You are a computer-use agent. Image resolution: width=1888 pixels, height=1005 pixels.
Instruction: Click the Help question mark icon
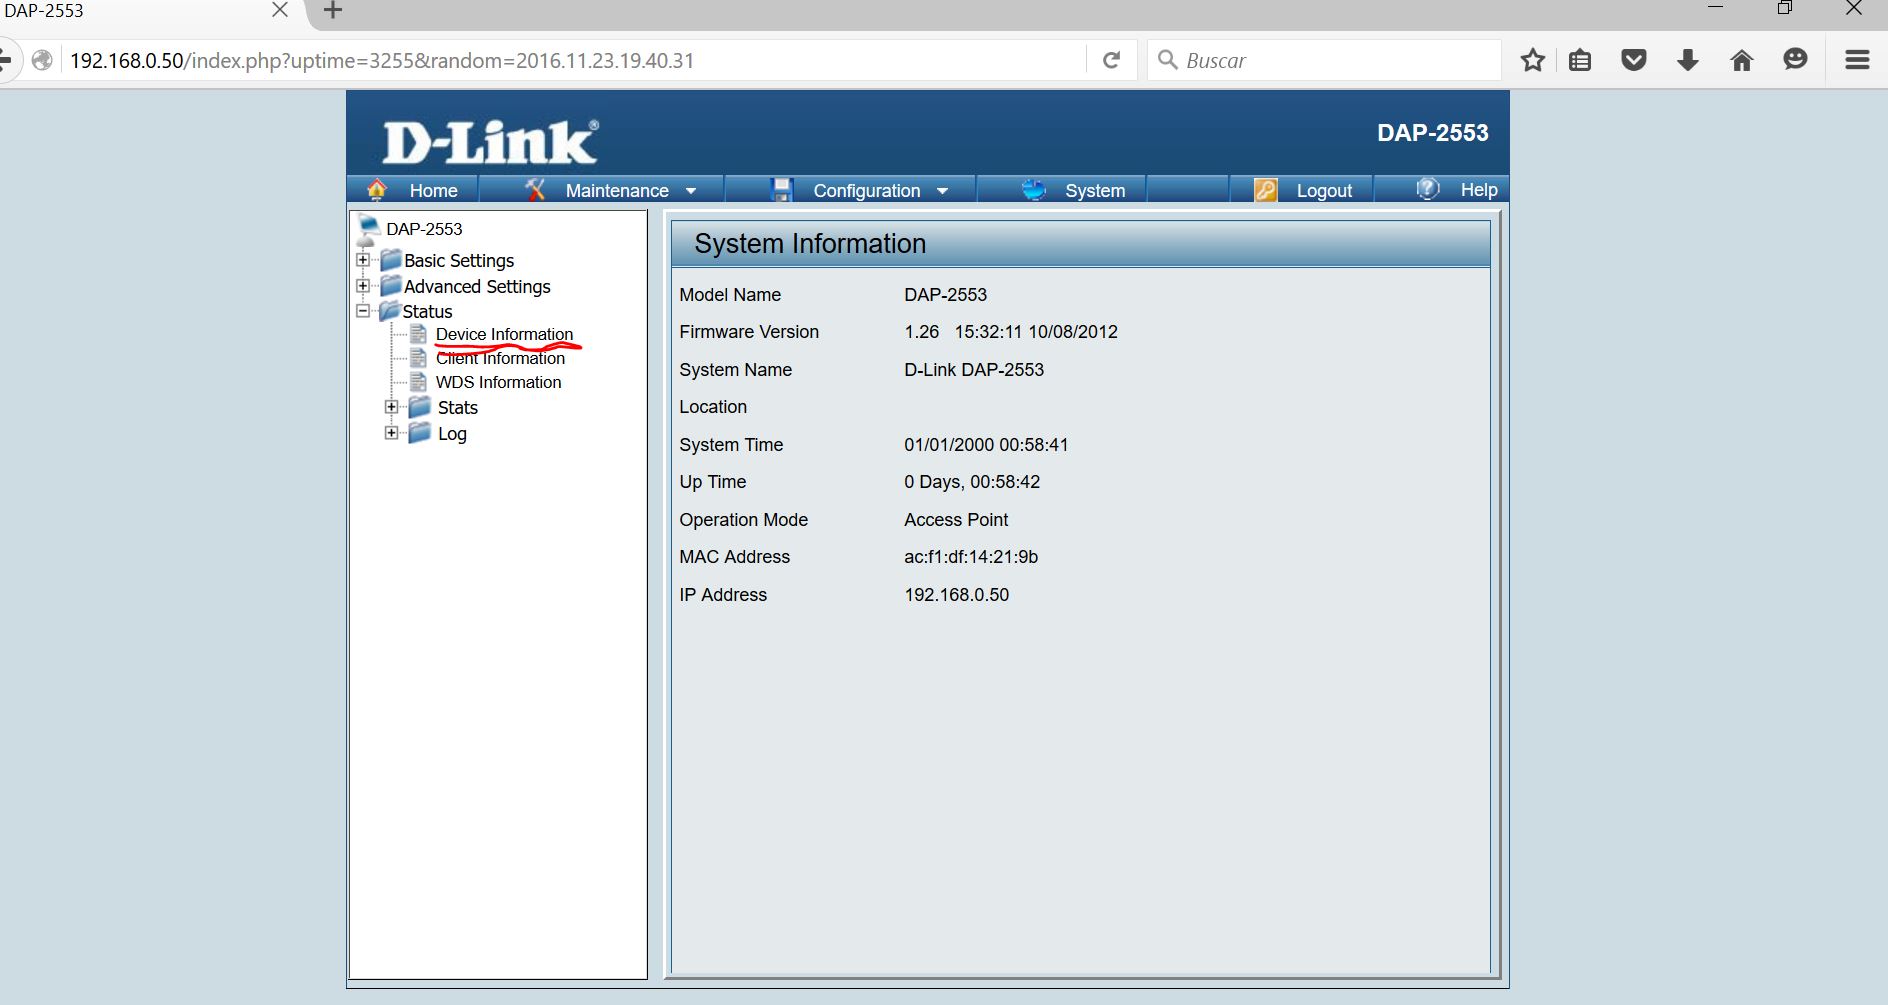pyautogui.click(x=1428, y=188)
